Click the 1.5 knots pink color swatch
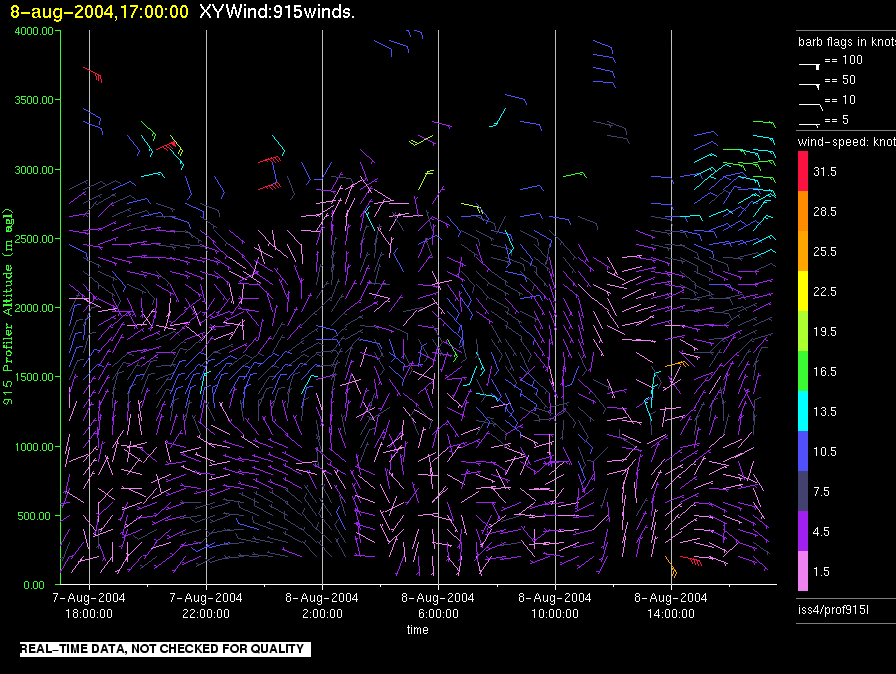The height and width of the screenshot is (674, 896). click(x=803, y=571)
